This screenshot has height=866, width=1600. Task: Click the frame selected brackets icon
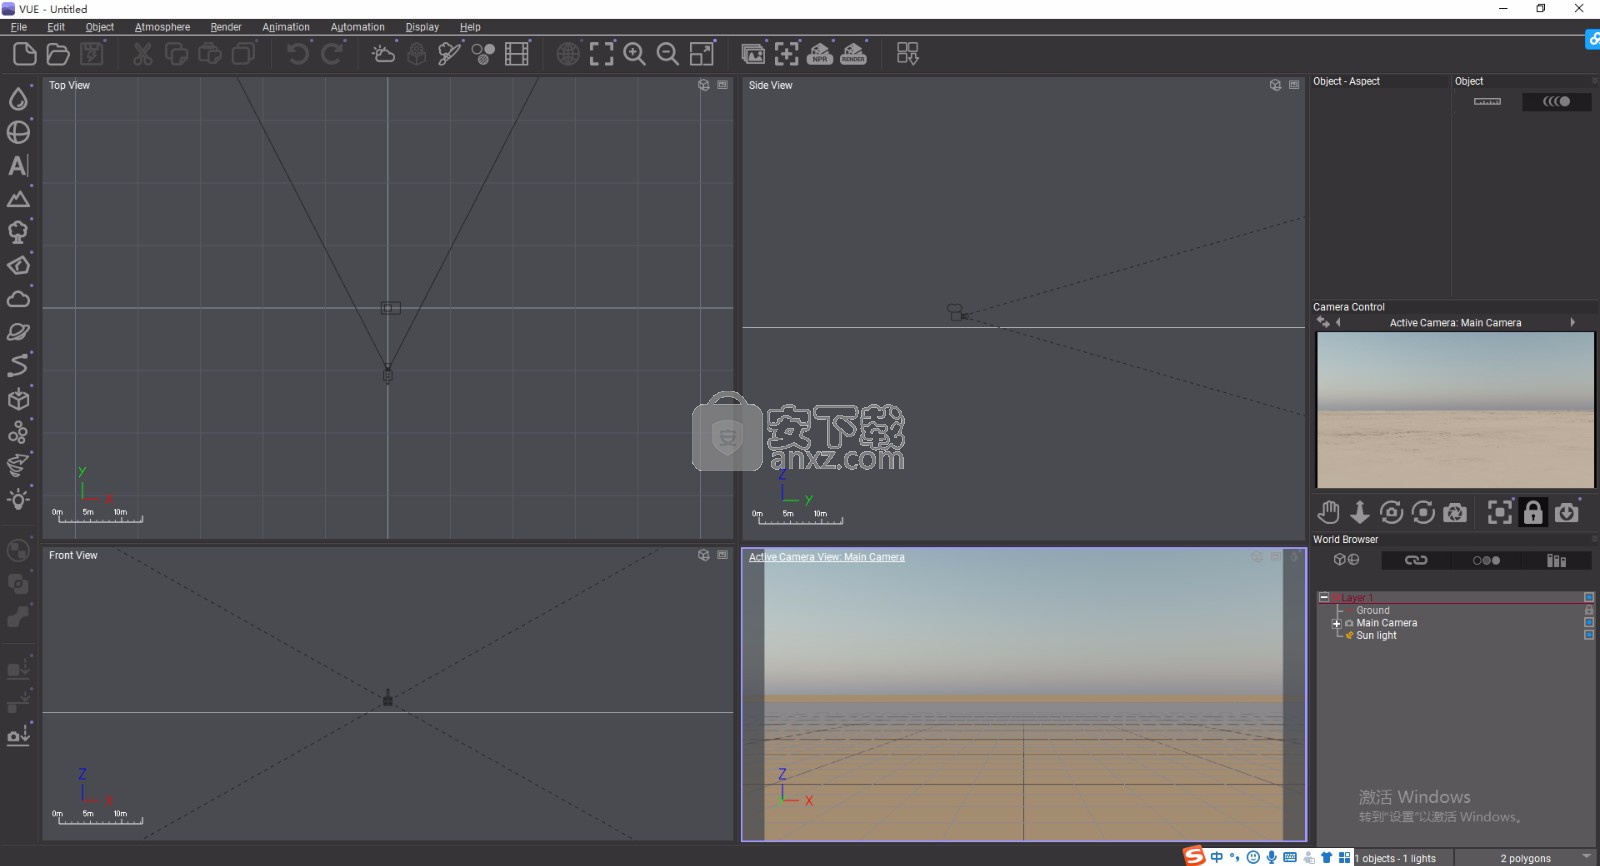tap(602, 54)
